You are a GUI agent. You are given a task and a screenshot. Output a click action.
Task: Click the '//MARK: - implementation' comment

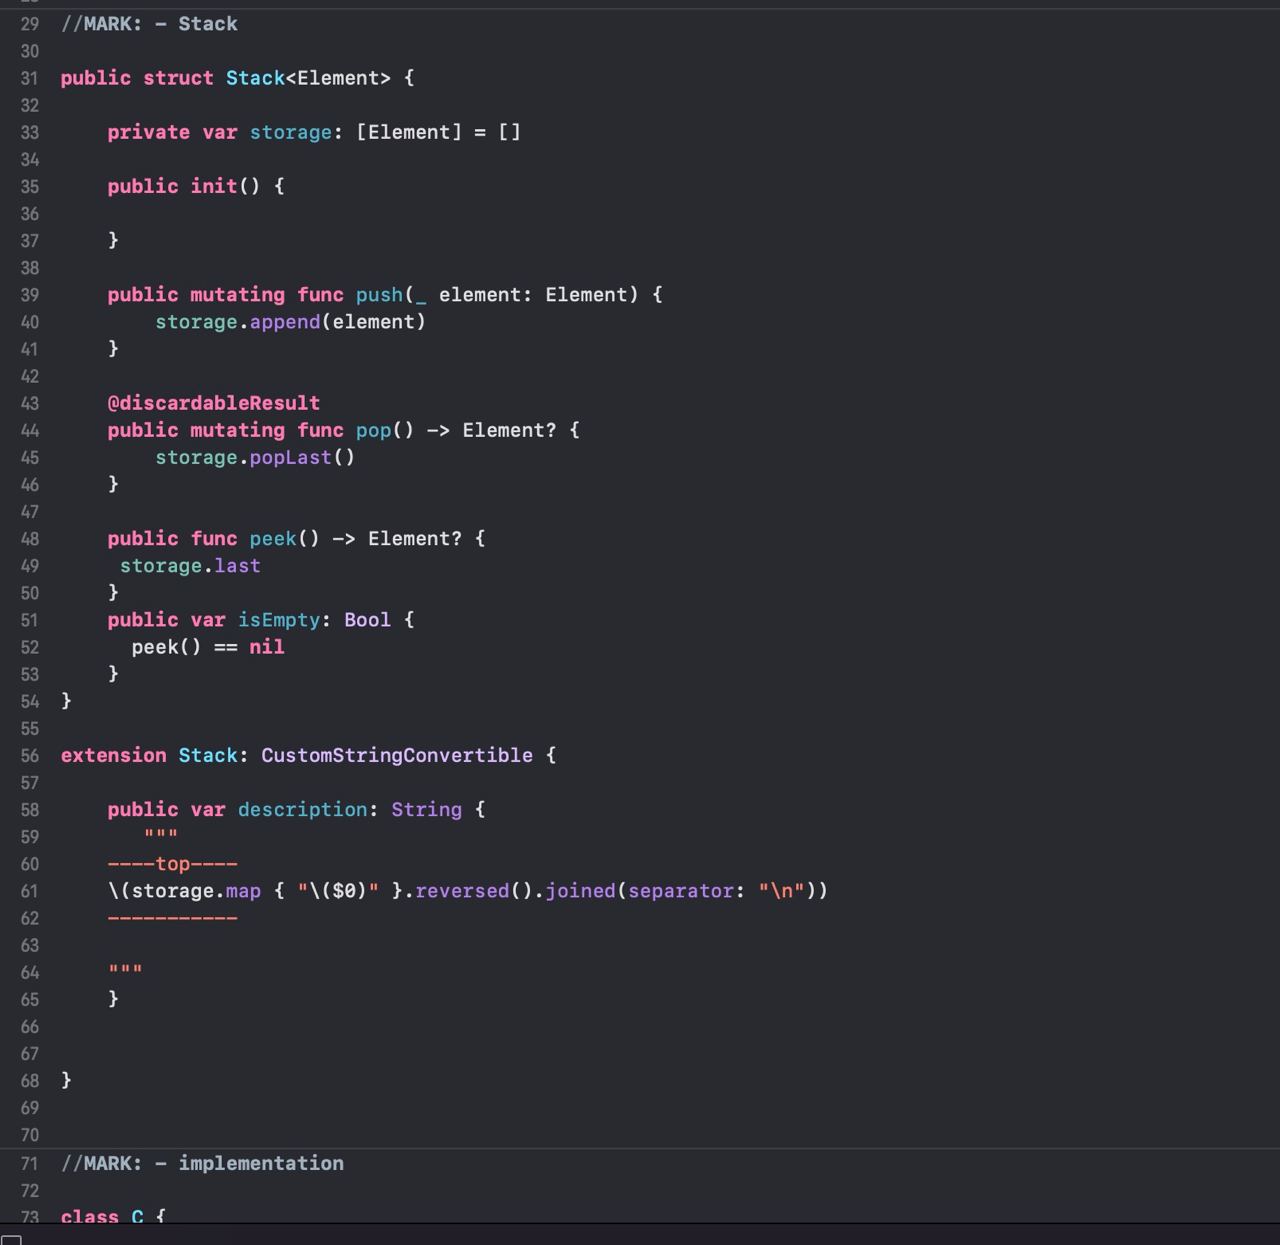(x=202, y=1163)
